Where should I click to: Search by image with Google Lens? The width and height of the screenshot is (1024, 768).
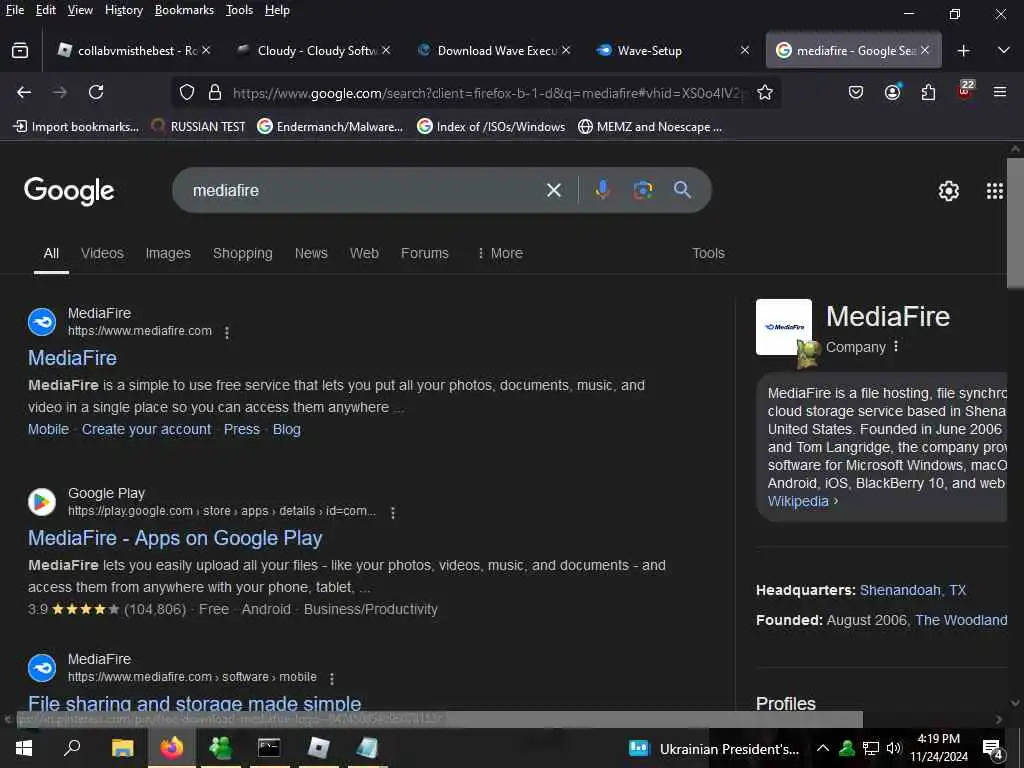643,190
